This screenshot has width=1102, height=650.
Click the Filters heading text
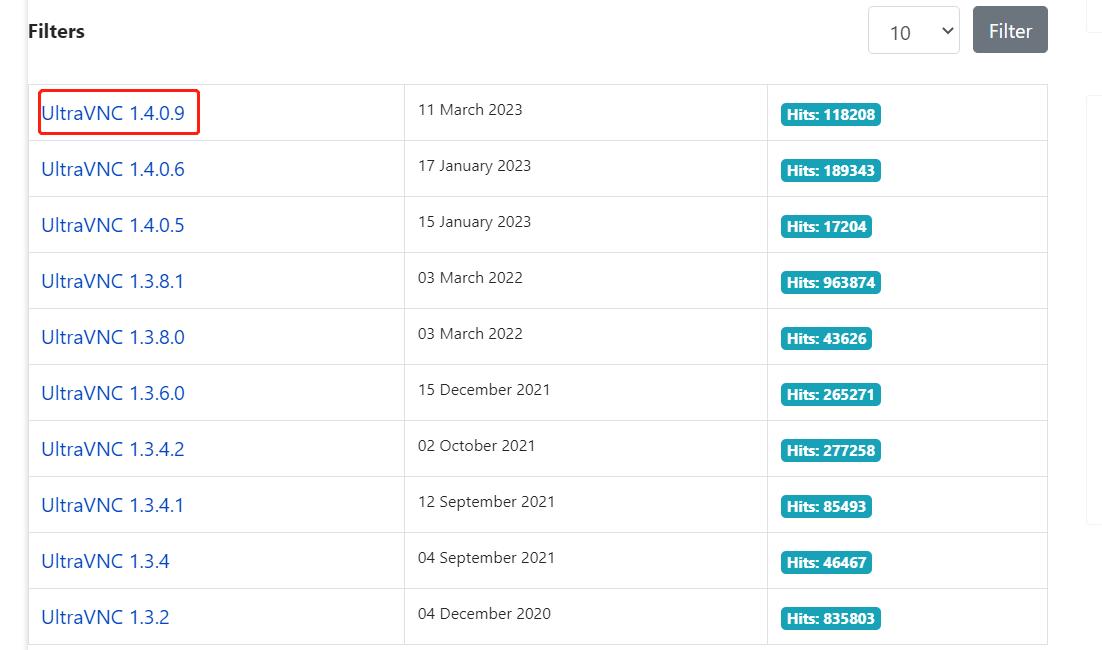pyautogui.click(x=56, y=32)
